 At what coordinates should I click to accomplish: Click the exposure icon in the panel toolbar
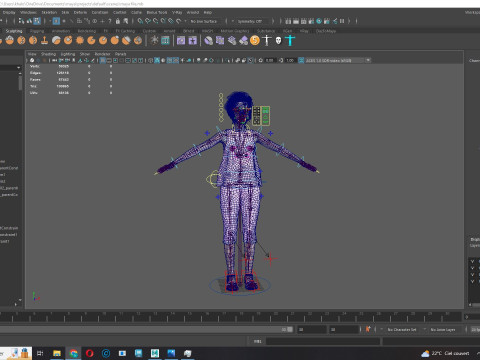(261, 60)
